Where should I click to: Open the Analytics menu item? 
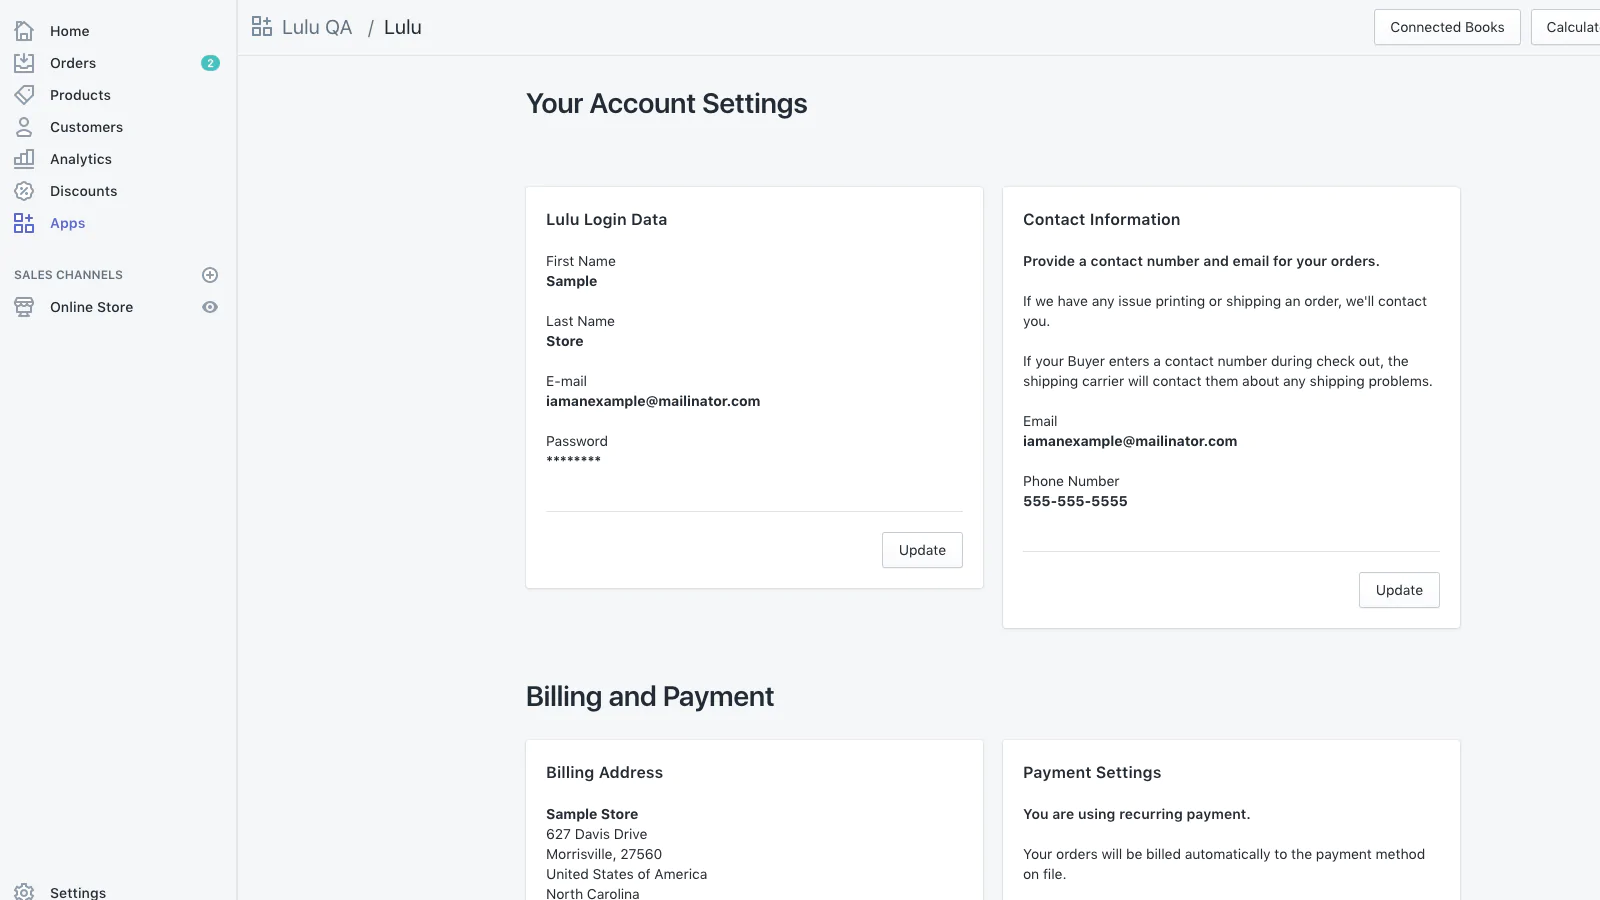pos(81,159)
